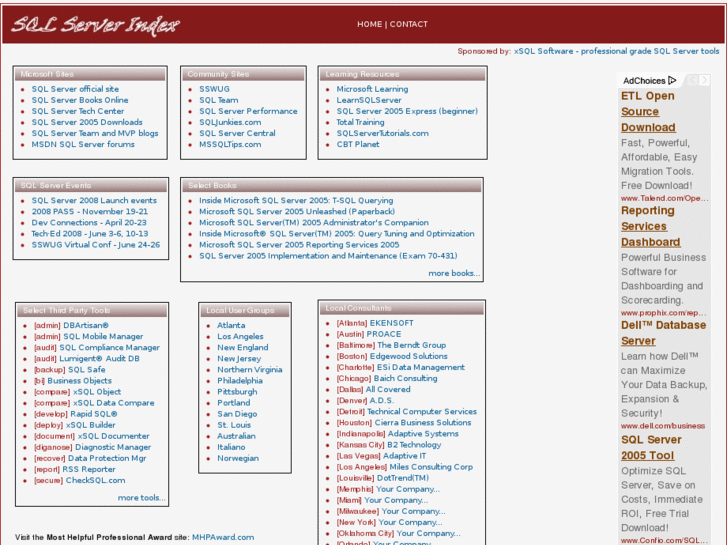Open SQL Server 2008 Launch events

coord(94,200)
